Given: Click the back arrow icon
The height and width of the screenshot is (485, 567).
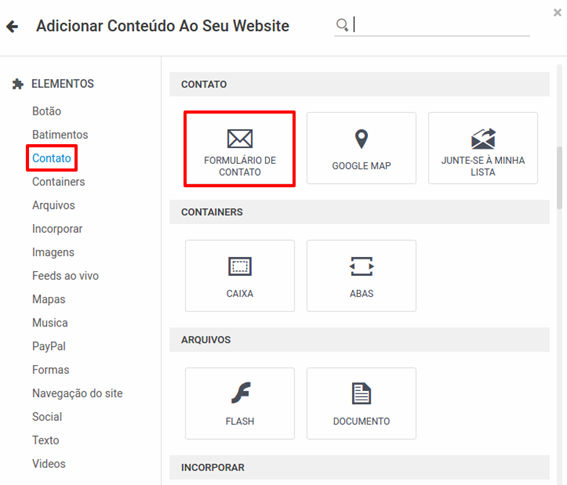Looking at the screenshot, I should pos(12,26).
